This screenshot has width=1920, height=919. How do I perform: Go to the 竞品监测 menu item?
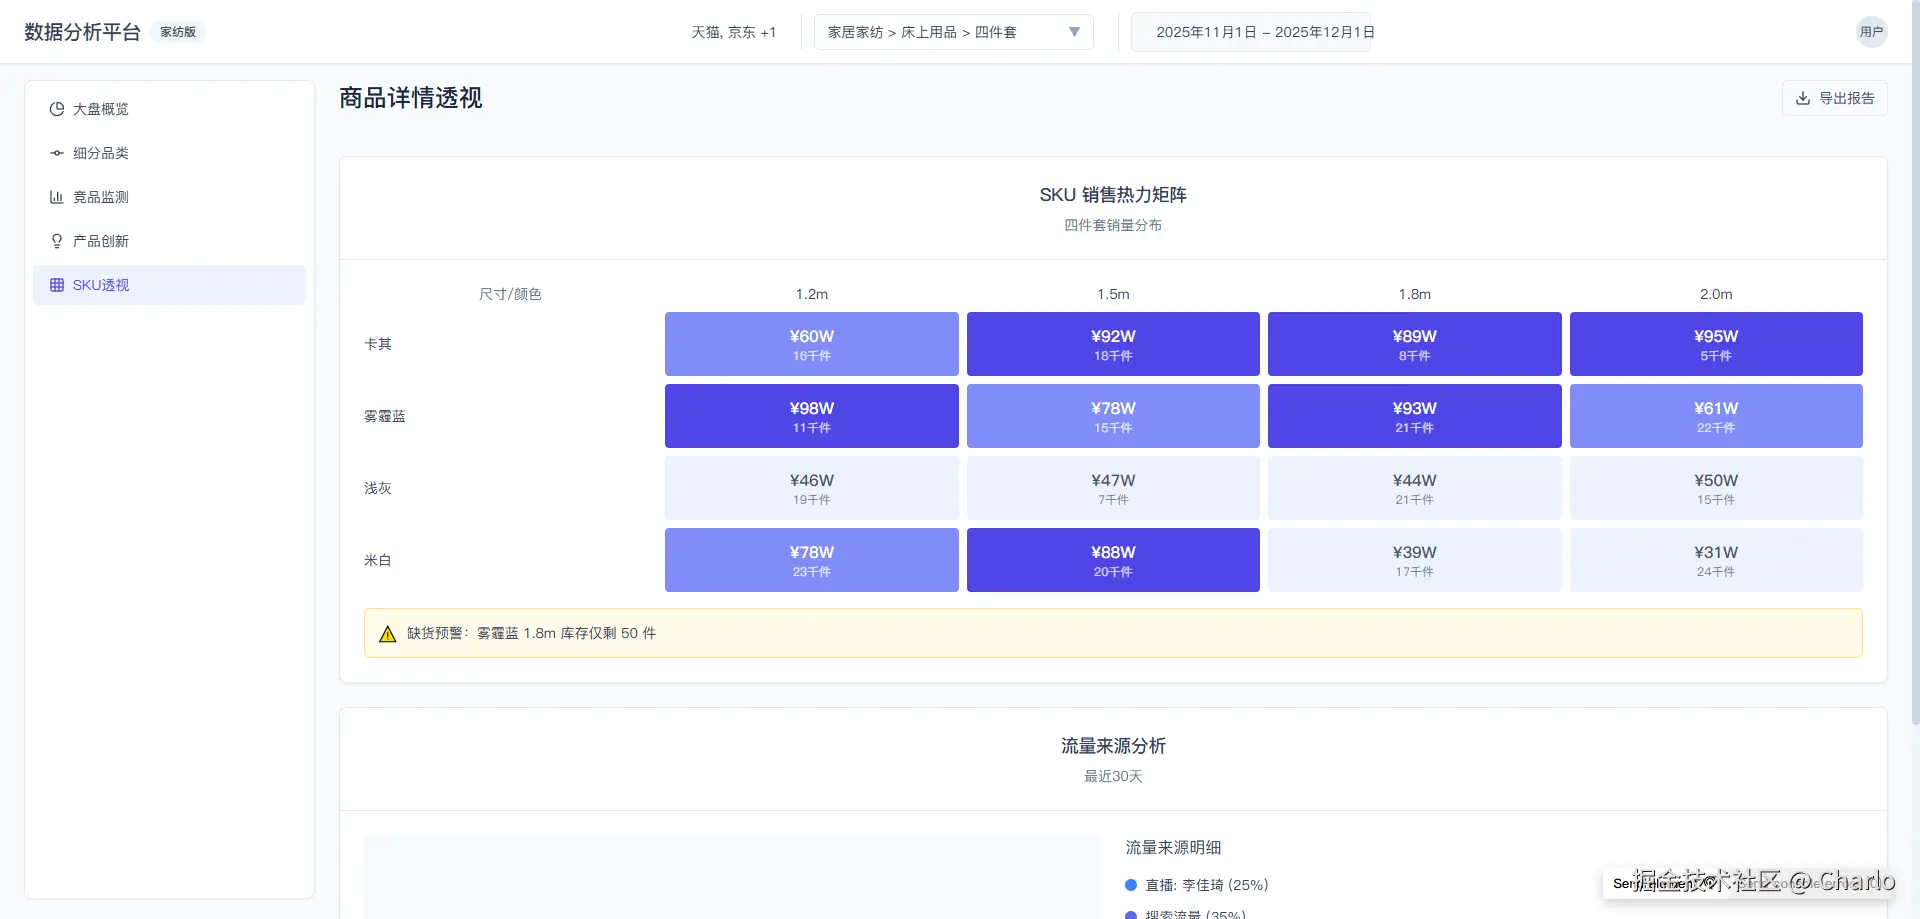101,197
